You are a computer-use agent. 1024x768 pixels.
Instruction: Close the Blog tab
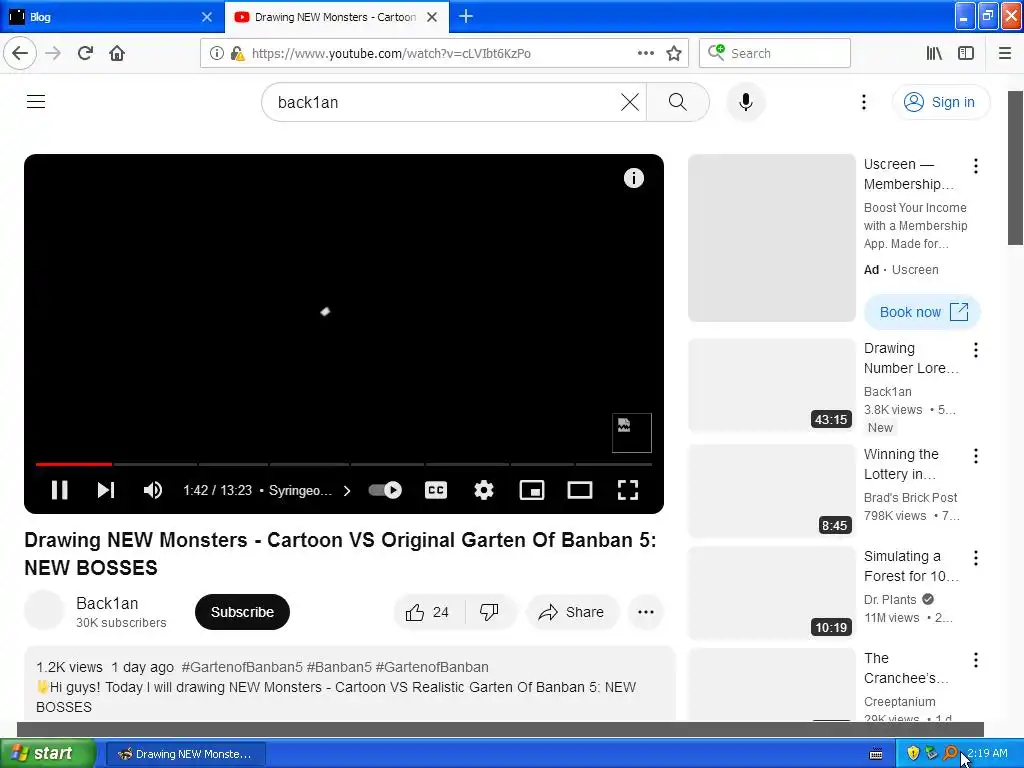point(207,17)
